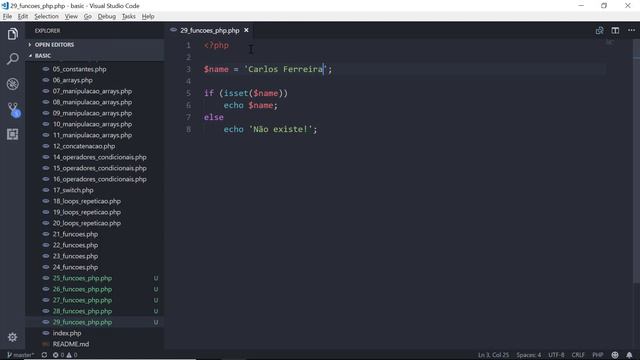Open Source Control view with badge

tap(13, 109)
